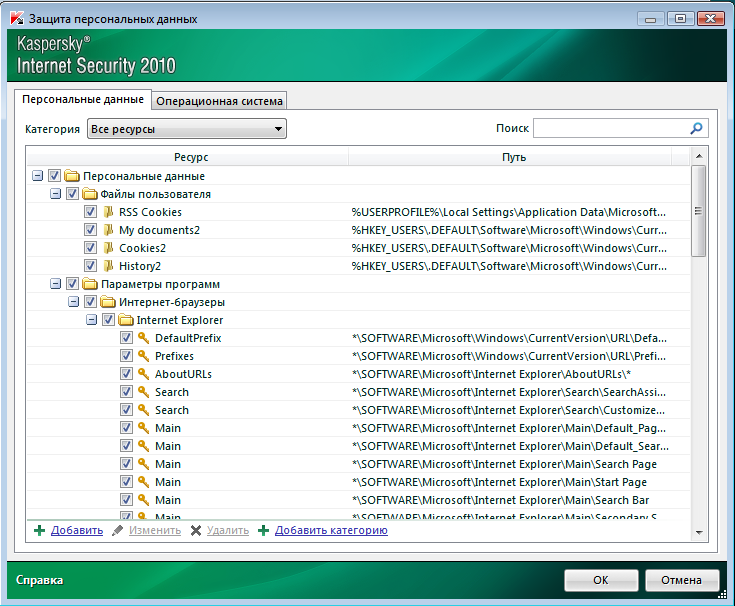735x606 pixels.
Task: Click the scrollbar down arrow
Action: point(699,532)
